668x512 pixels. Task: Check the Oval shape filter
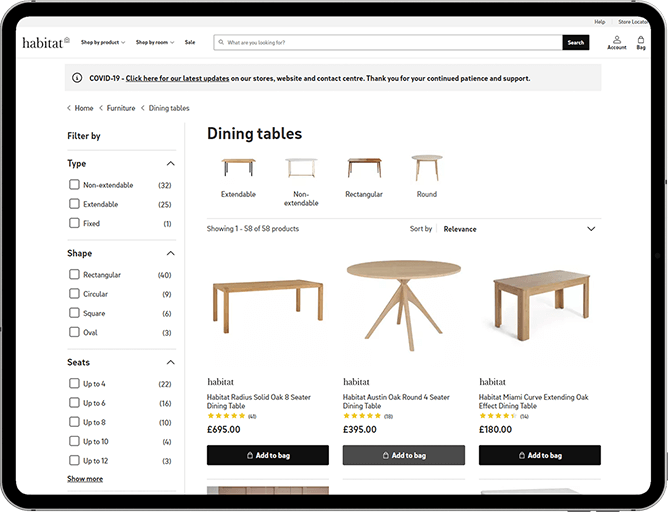click(74, 332)
